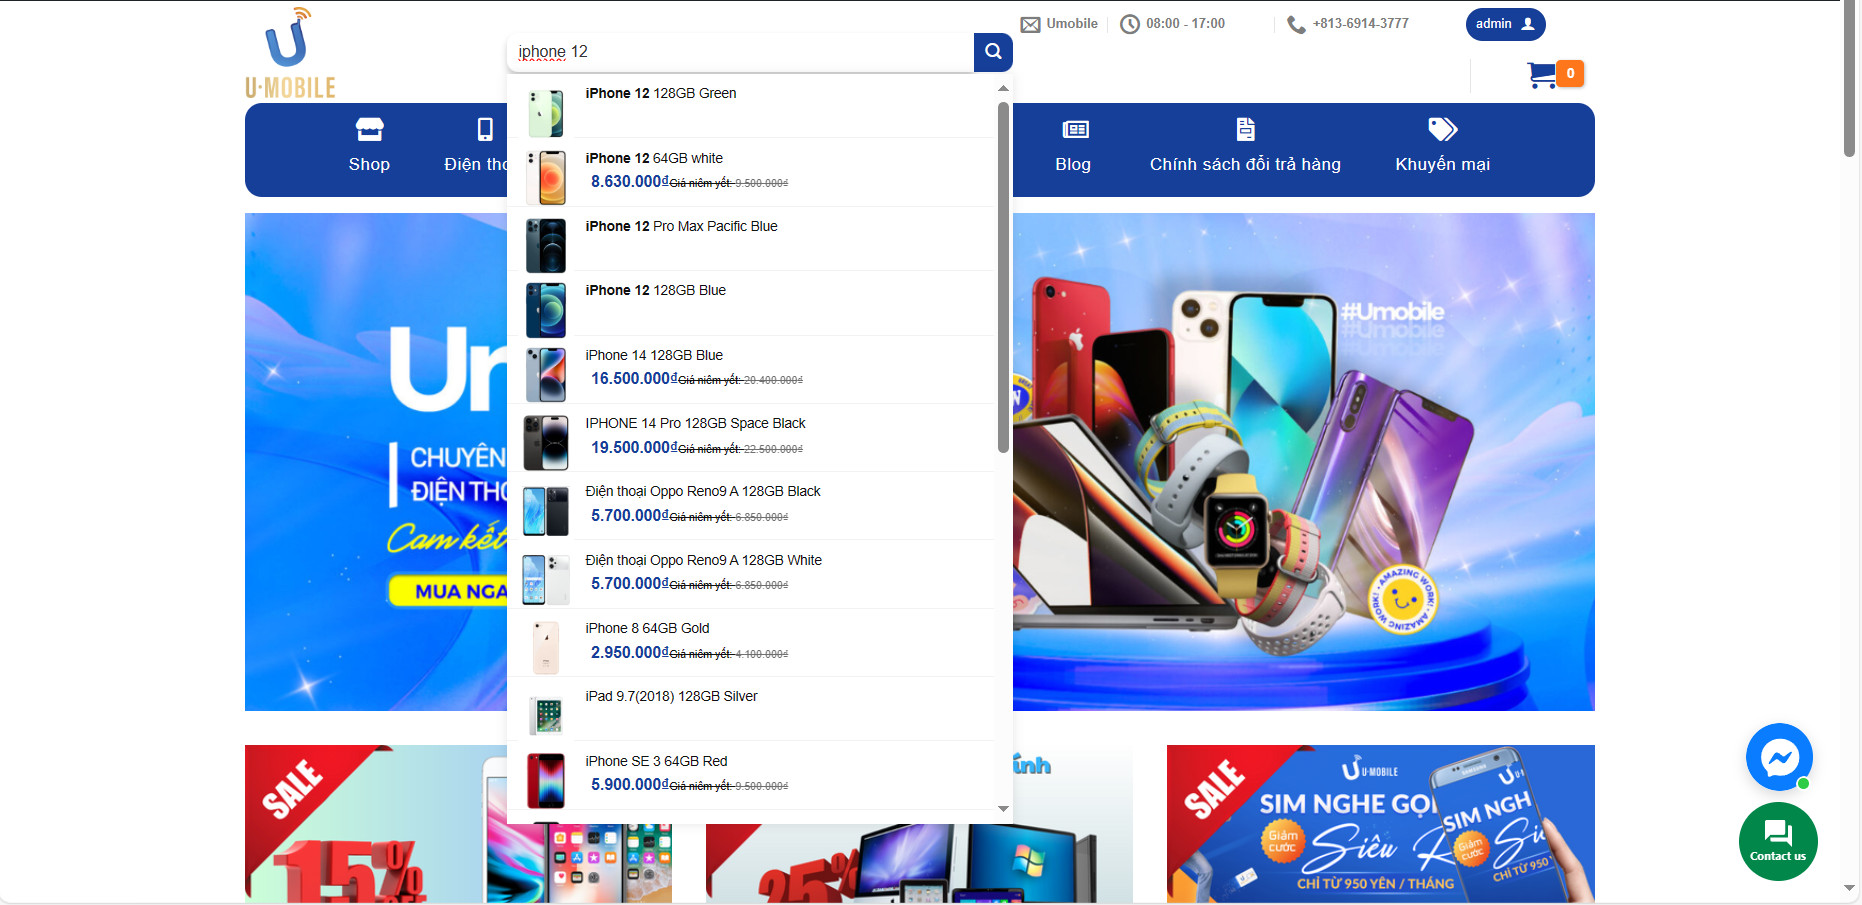Image resolution: width=1862 pixels, height=905 pixels.
Task: Click the search magnifier button
Action: [992, 52]
